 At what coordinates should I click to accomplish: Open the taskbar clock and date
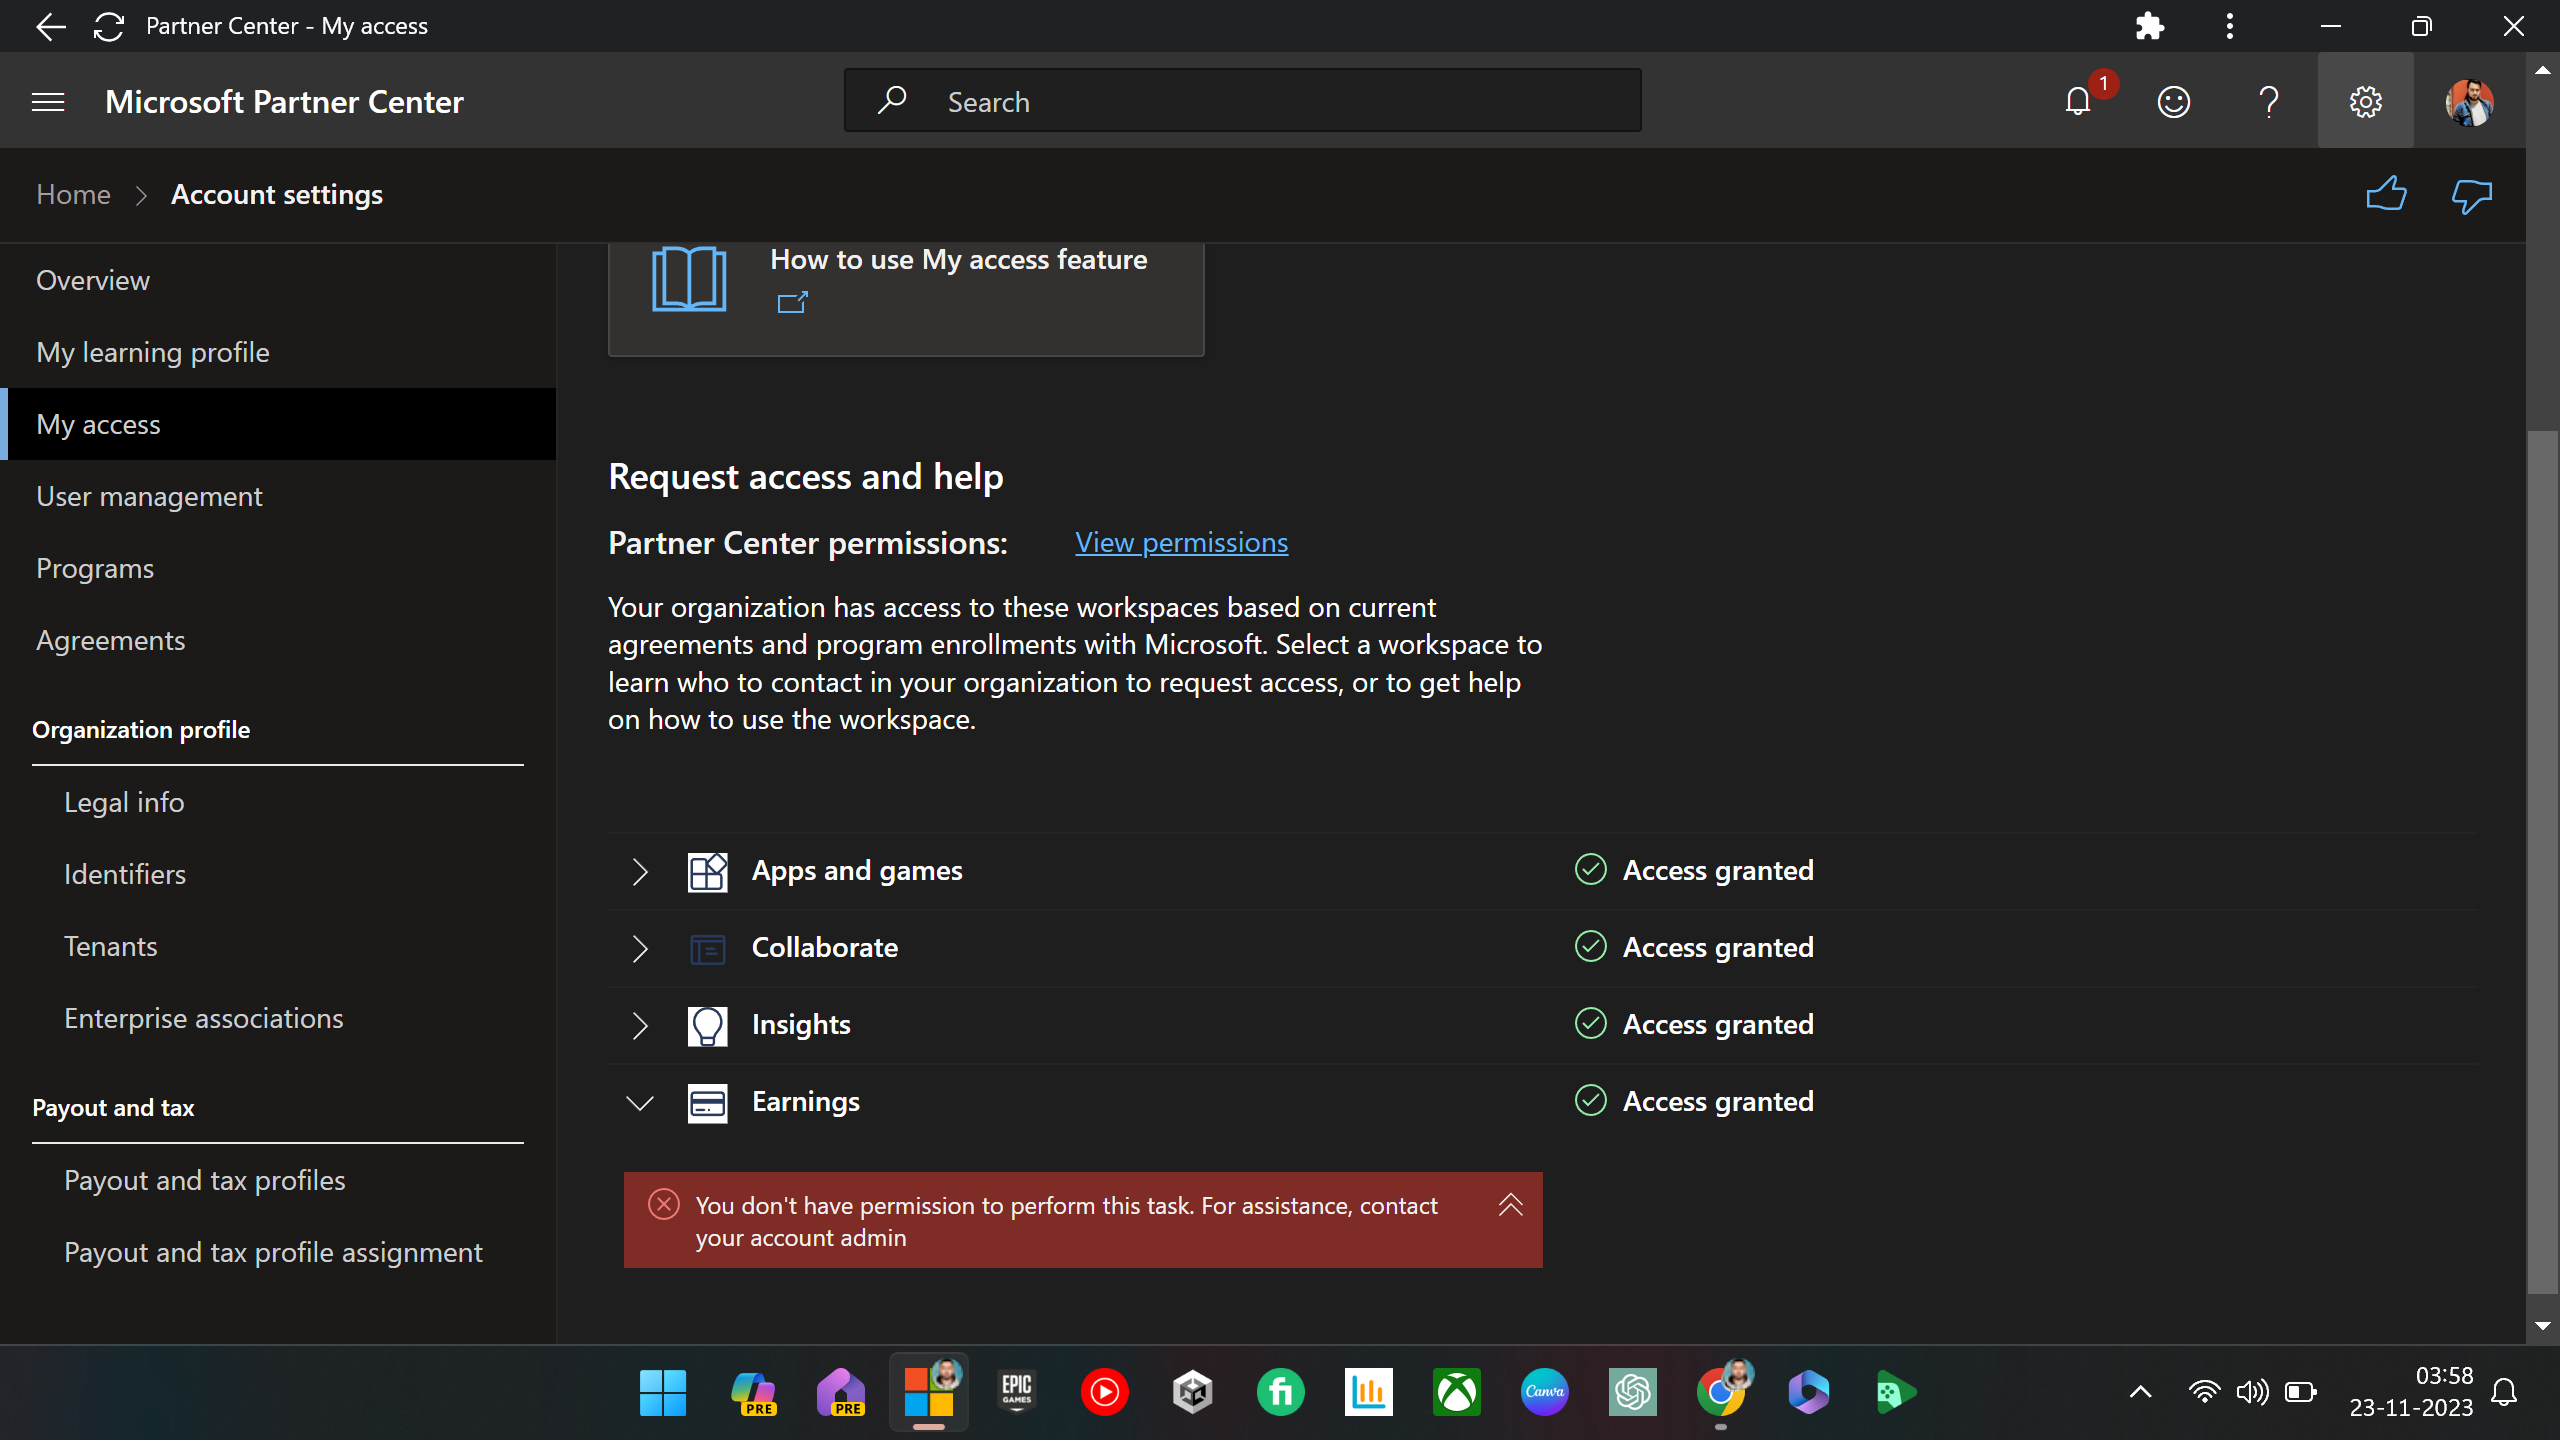(2410, 1392)
